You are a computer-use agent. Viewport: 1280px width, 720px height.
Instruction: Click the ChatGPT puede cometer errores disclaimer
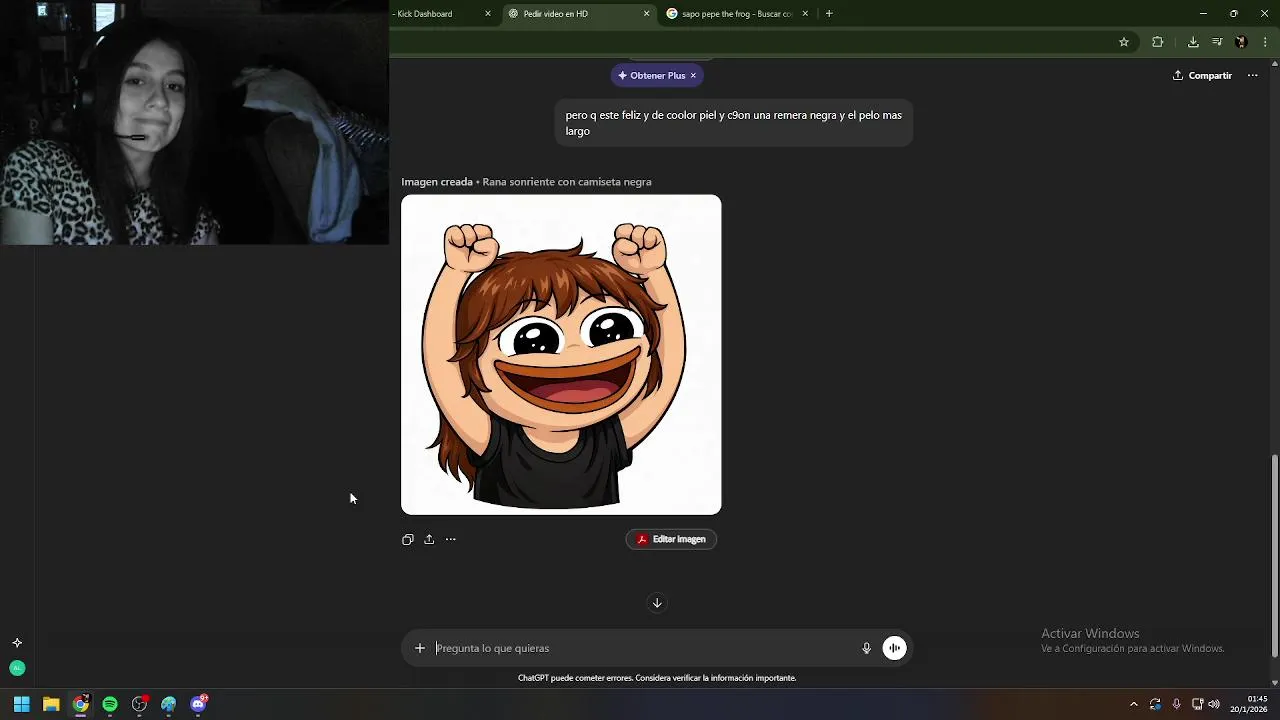657,678
